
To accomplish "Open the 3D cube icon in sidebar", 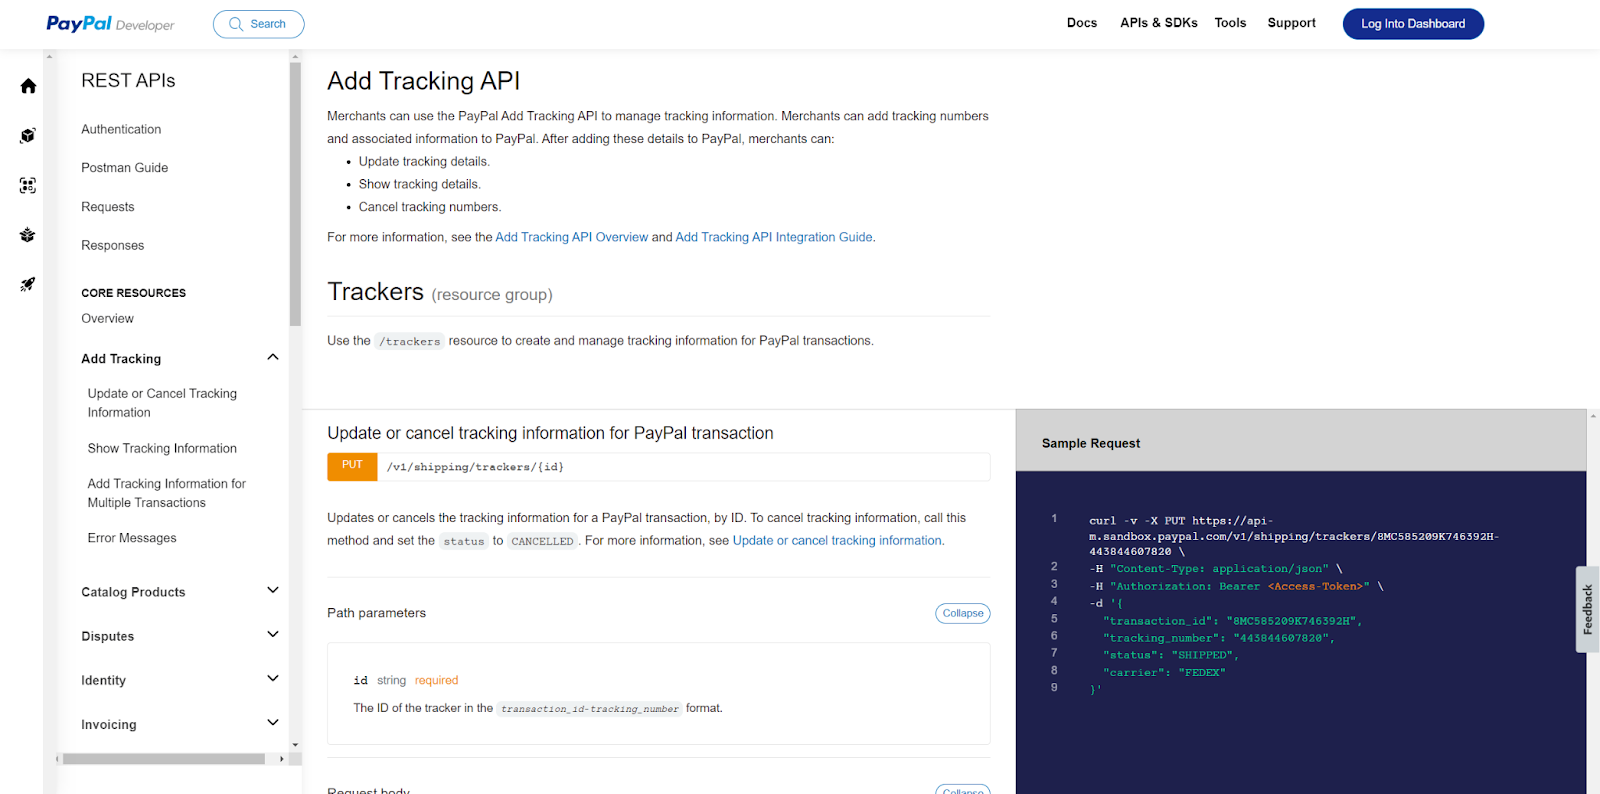I will click(x=28, y=136).
